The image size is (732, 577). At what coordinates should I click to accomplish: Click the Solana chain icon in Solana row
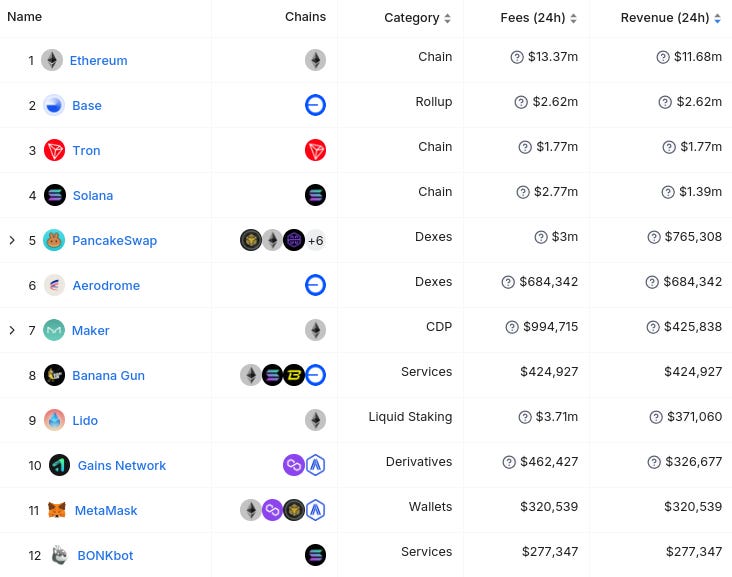[316, 195]
